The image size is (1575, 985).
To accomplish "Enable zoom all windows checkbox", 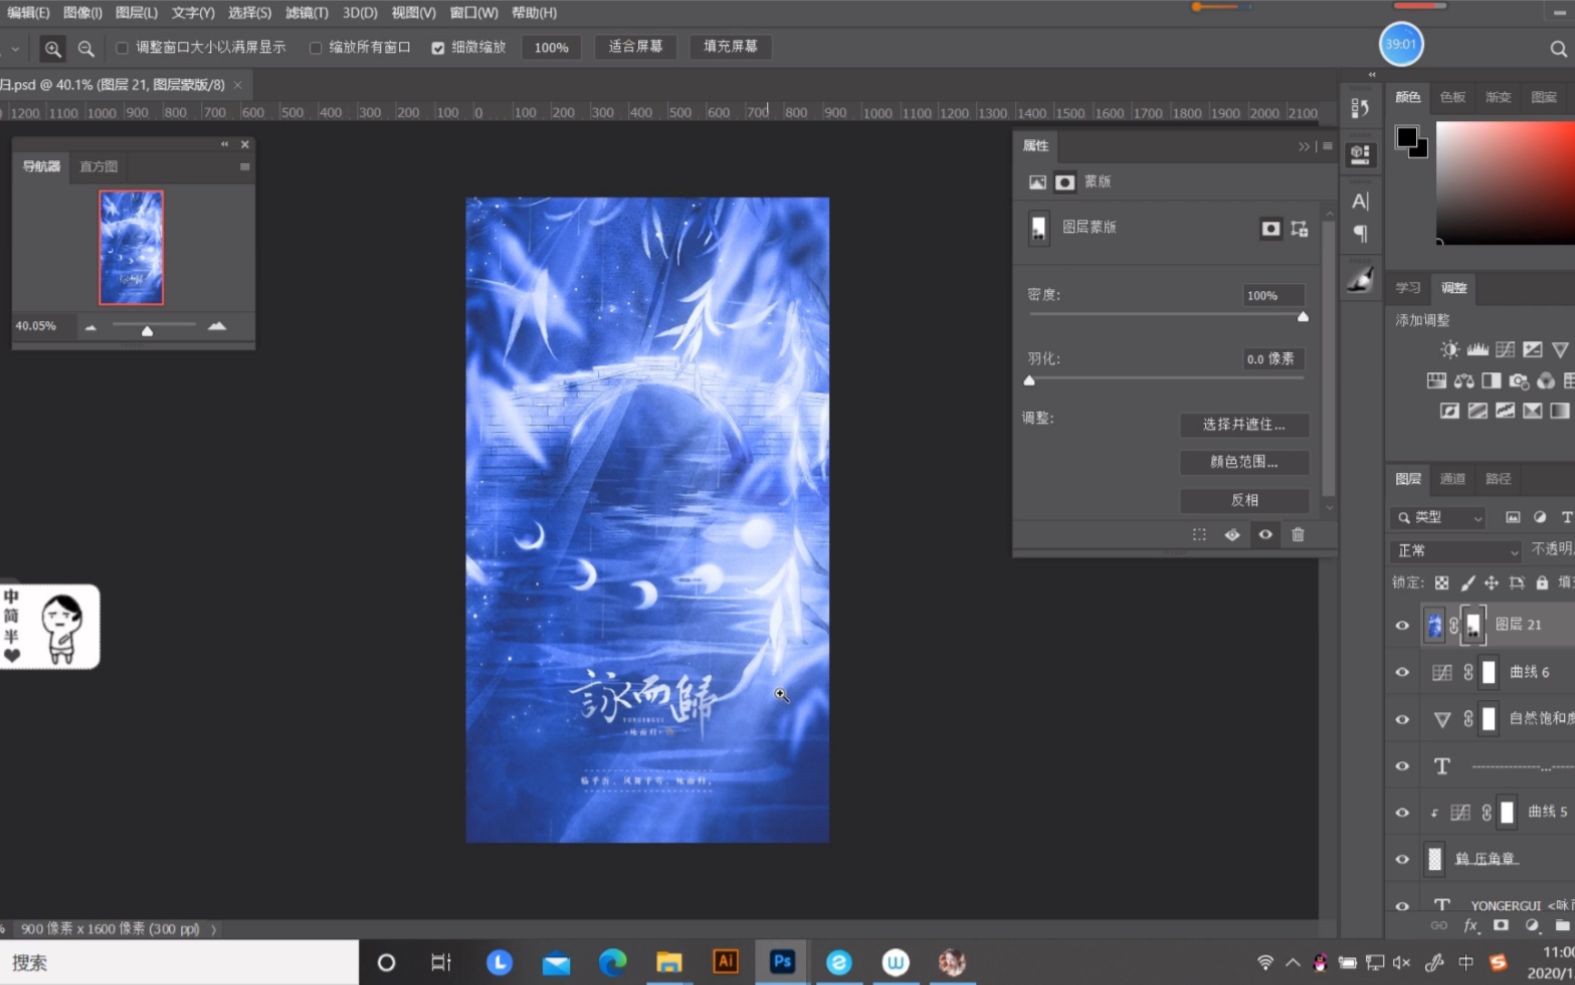I will (x=315, y=48).
